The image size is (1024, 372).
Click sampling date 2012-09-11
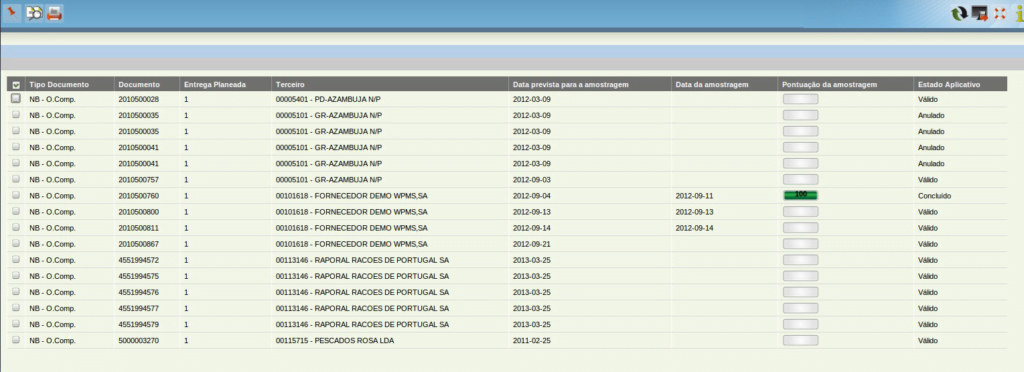(694, 196)
